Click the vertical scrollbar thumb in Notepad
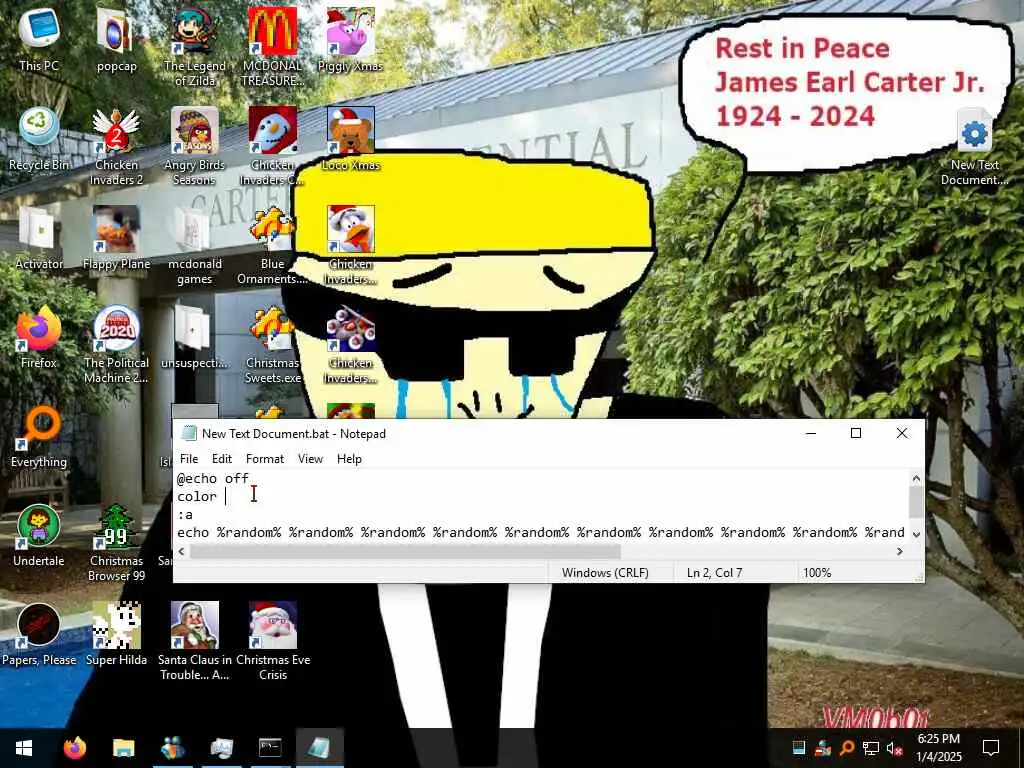1024x768 pixels. pyautogui.click(x=916, y=503)
